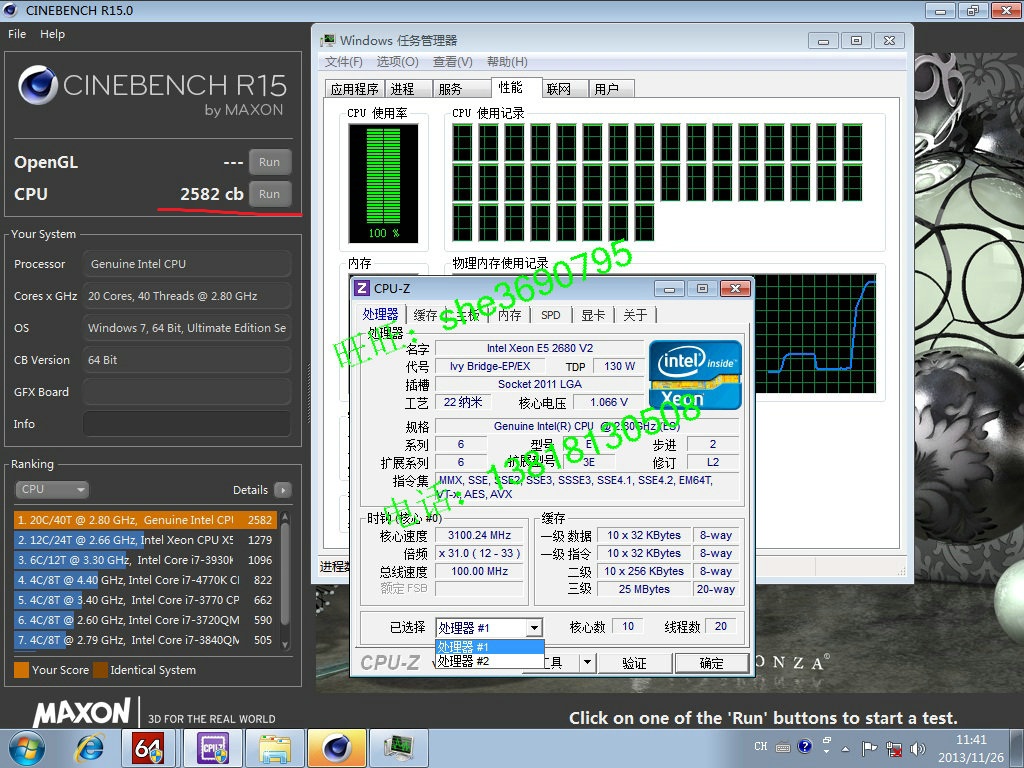Screen dimensions: 1024x768
Task: Open Action Center flag icon
Action: click(869, 748)
